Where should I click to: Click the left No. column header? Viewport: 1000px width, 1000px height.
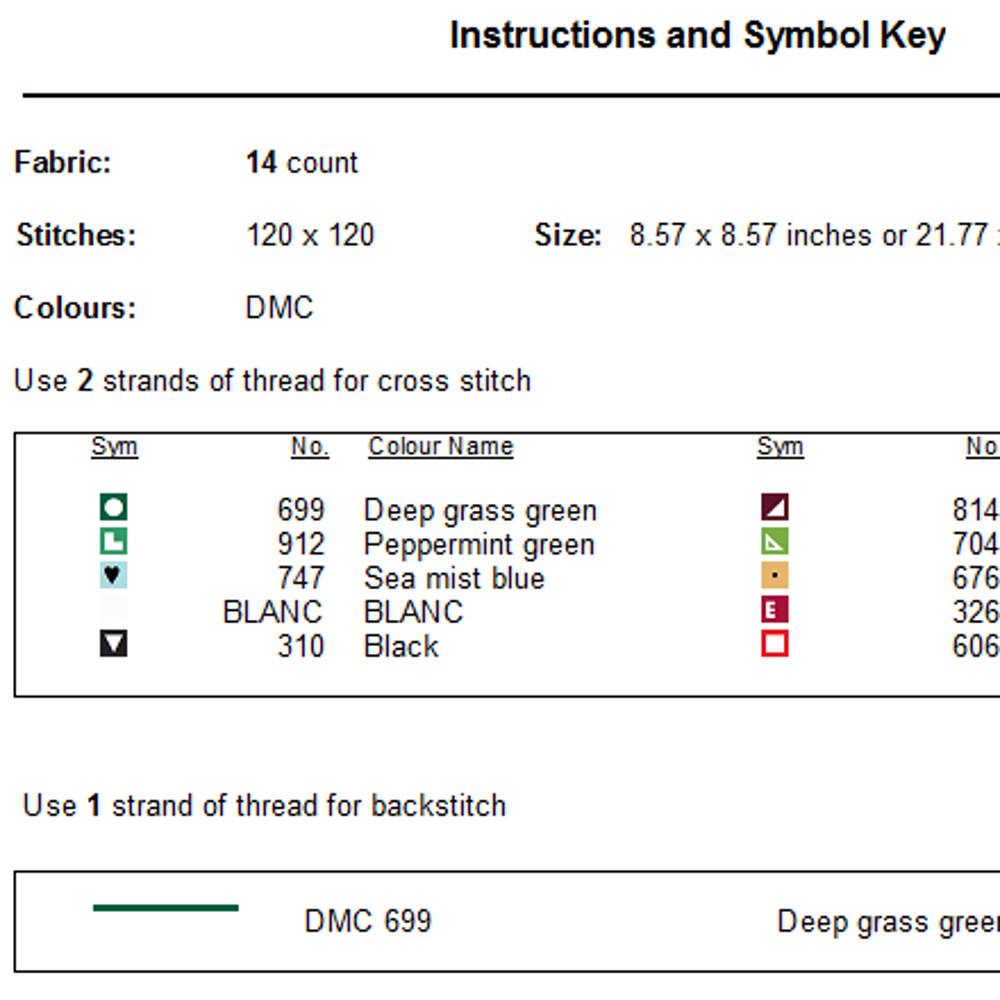pos(310,447)
